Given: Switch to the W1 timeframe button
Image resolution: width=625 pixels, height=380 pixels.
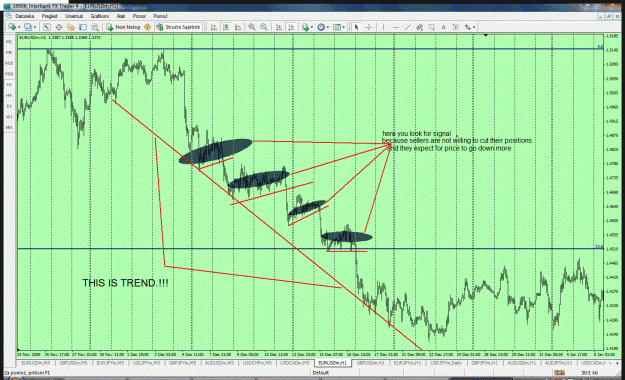Looking at the screenshot, I should click(x=9, y=117).
